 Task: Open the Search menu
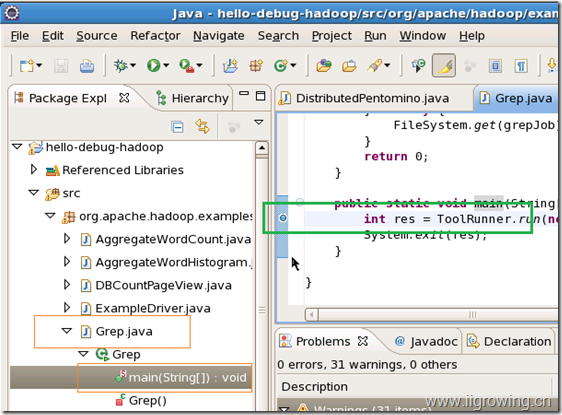pyautogui.click(x=278, y=36)
